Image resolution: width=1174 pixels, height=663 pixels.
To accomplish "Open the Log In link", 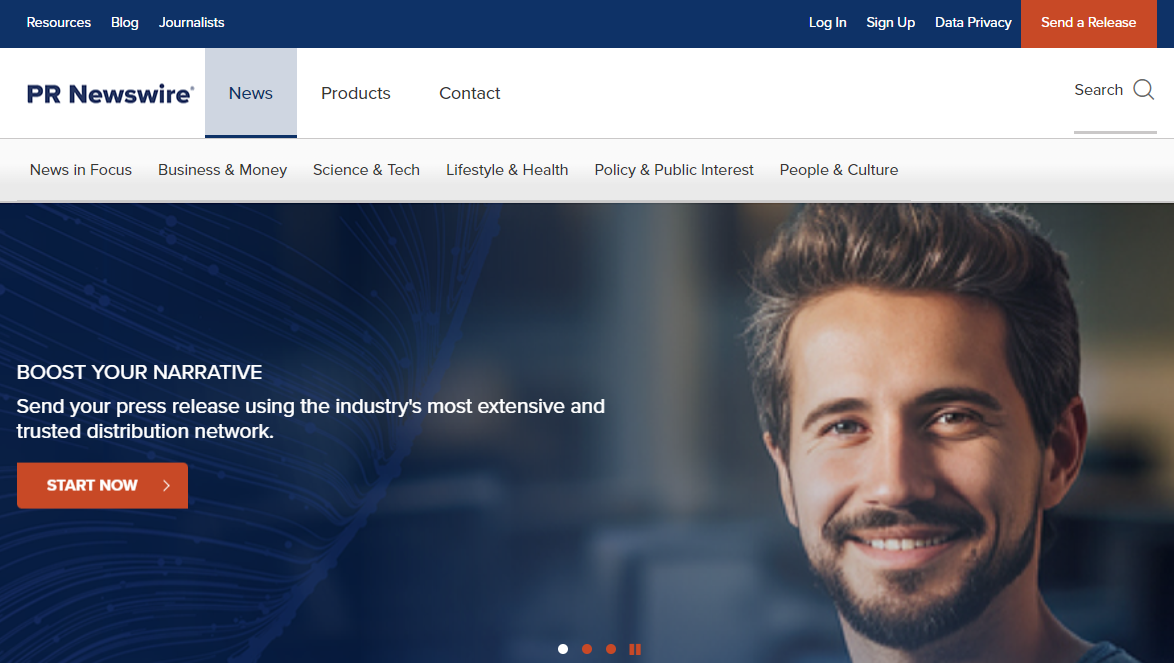I will 827,22.
